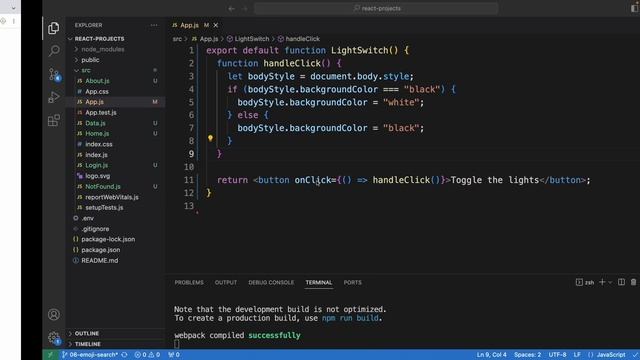The image size is (640, 360).
Task: Change encoding via UTF-8 status item
Action: tap(558, 355)
